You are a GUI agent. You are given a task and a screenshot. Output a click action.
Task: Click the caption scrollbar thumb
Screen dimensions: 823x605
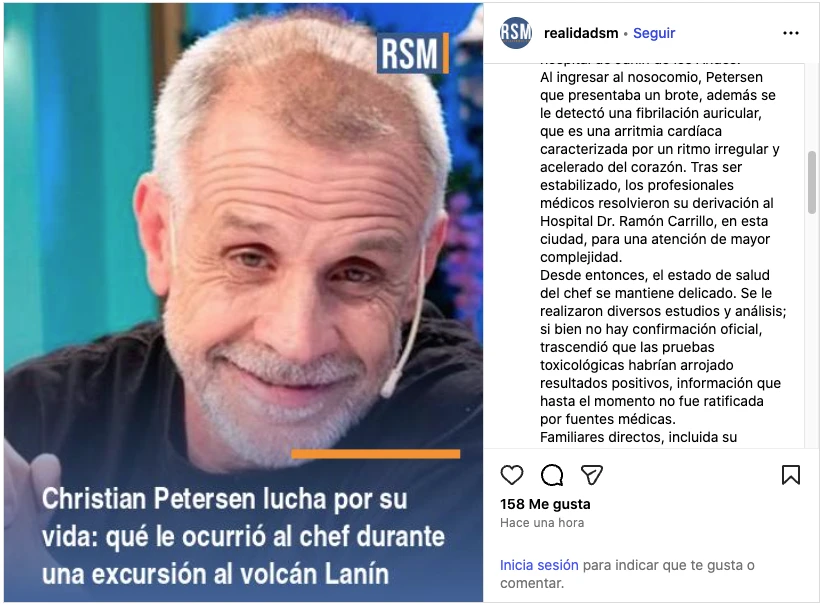pos(811,182)
